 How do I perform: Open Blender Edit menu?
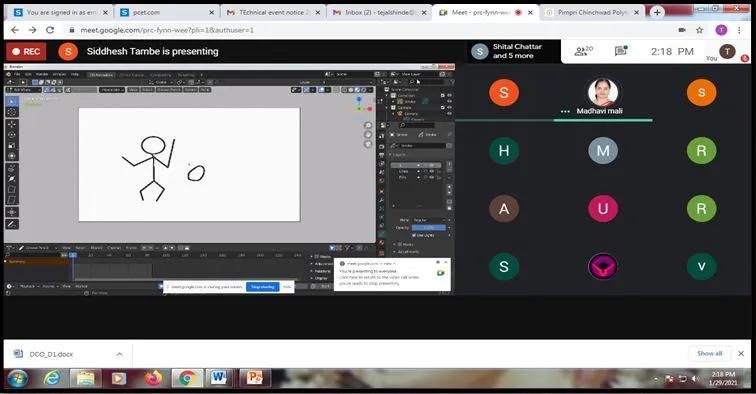[28, 74]
